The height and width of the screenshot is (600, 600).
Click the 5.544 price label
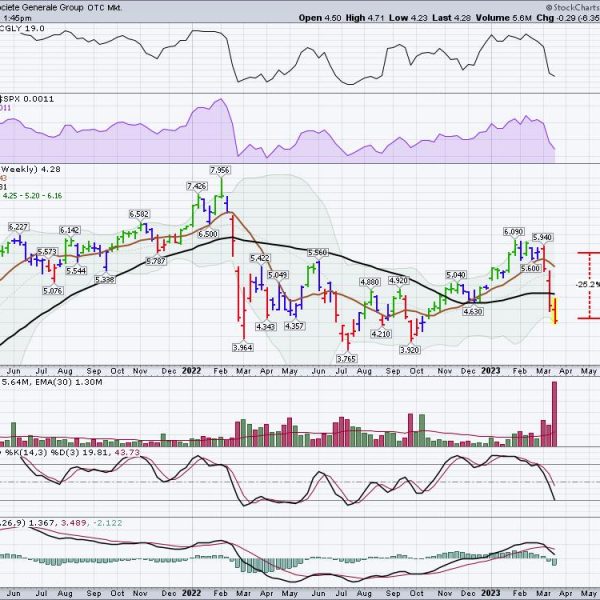tap(76, 271)
